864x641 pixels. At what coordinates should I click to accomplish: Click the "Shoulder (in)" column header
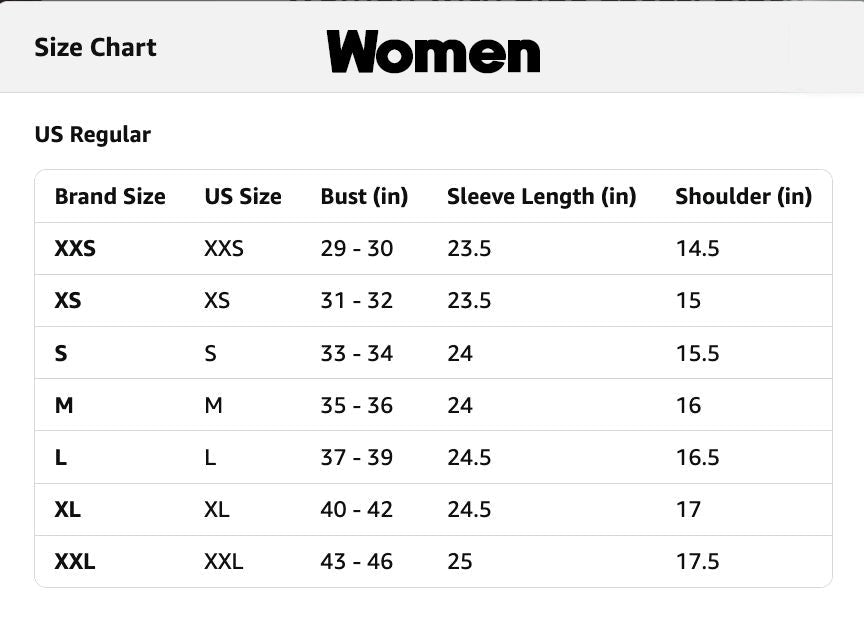pos(743,197)
